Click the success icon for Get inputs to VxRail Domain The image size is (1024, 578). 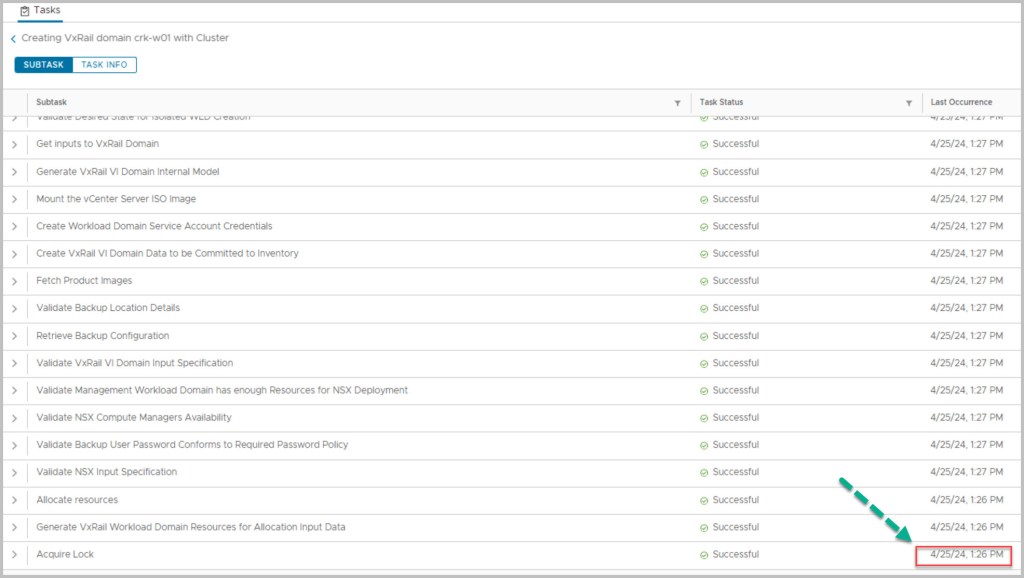(x=704, y=144)
